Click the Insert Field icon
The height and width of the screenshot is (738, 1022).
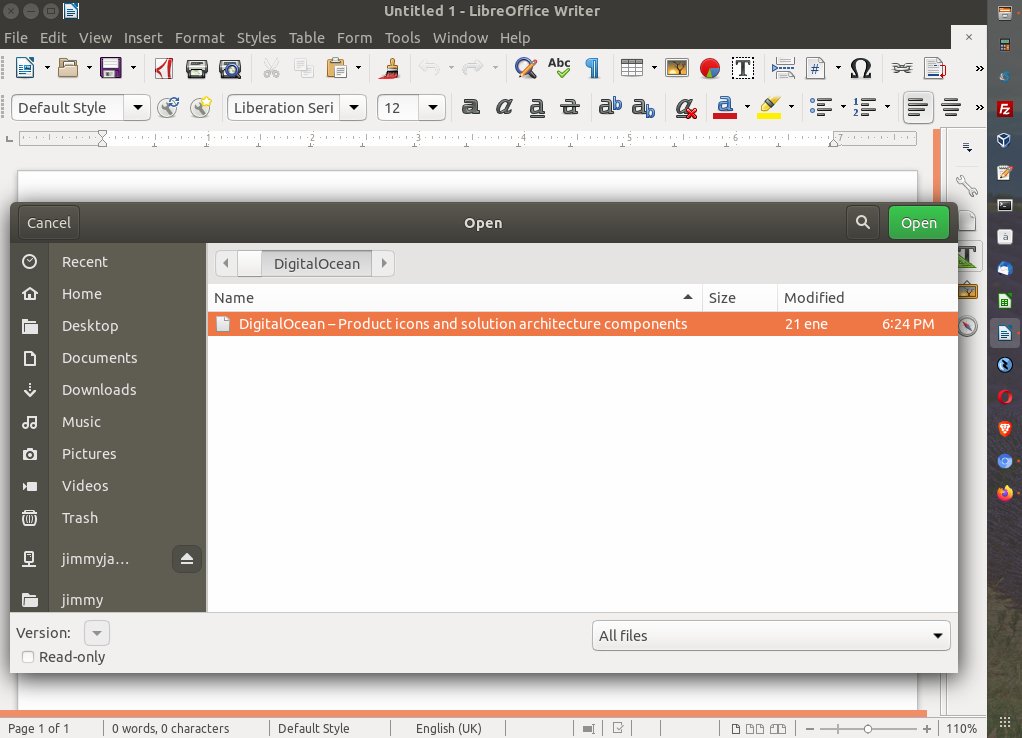[815, 68]
